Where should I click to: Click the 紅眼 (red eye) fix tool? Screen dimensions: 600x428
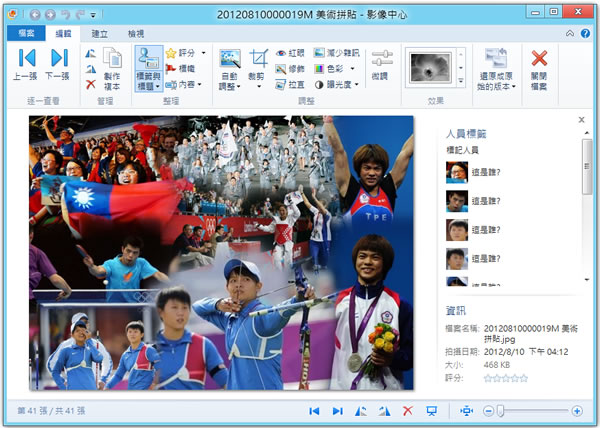coord(289,53)
